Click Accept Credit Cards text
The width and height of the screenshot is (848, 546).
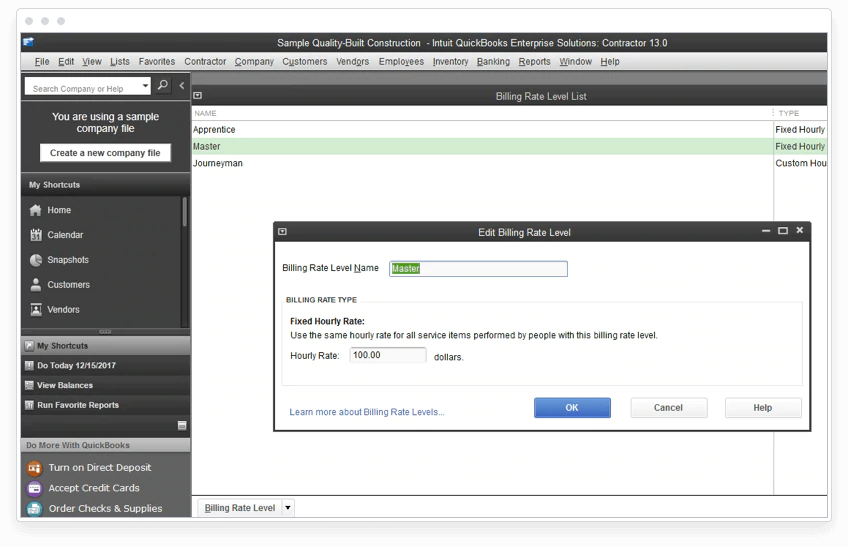(x=94, y=488)
